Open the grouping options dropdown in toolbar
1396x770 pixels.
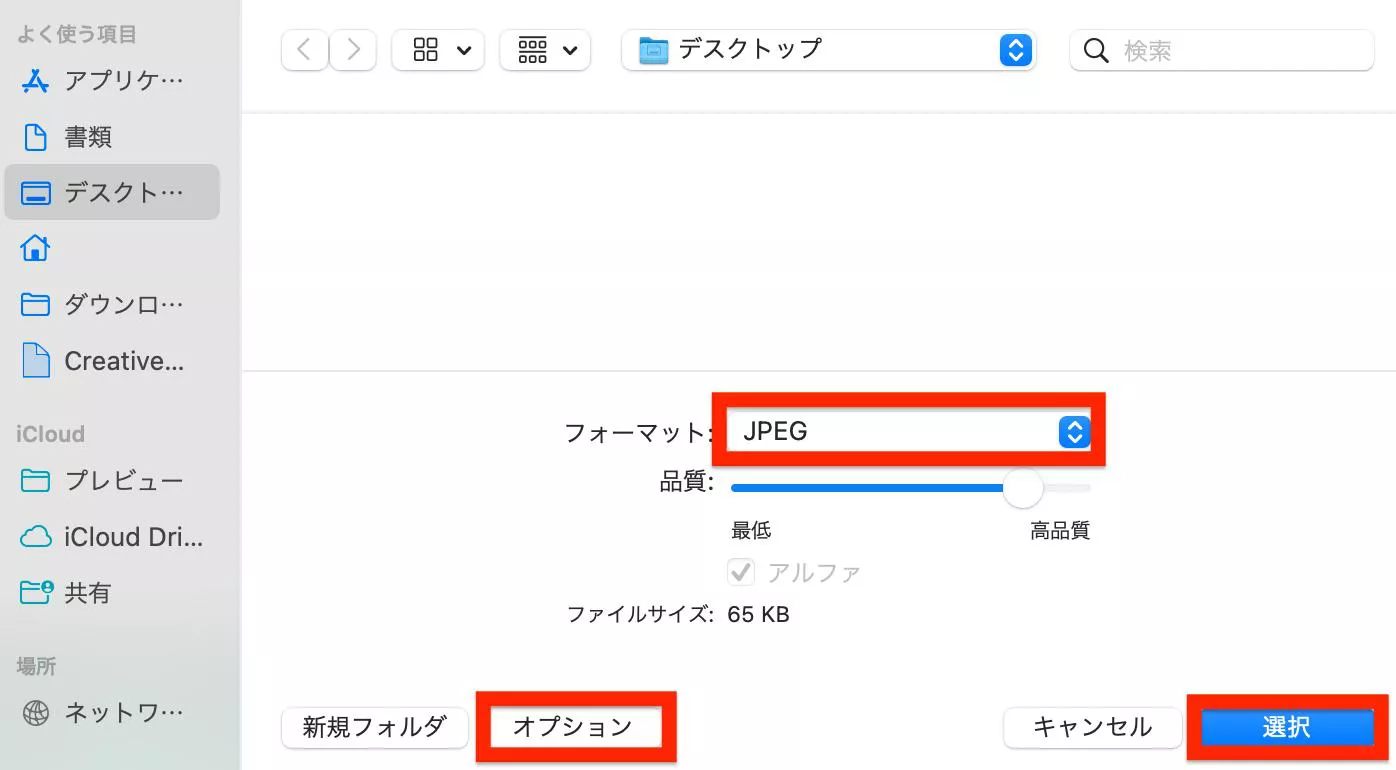pos(544,49)
